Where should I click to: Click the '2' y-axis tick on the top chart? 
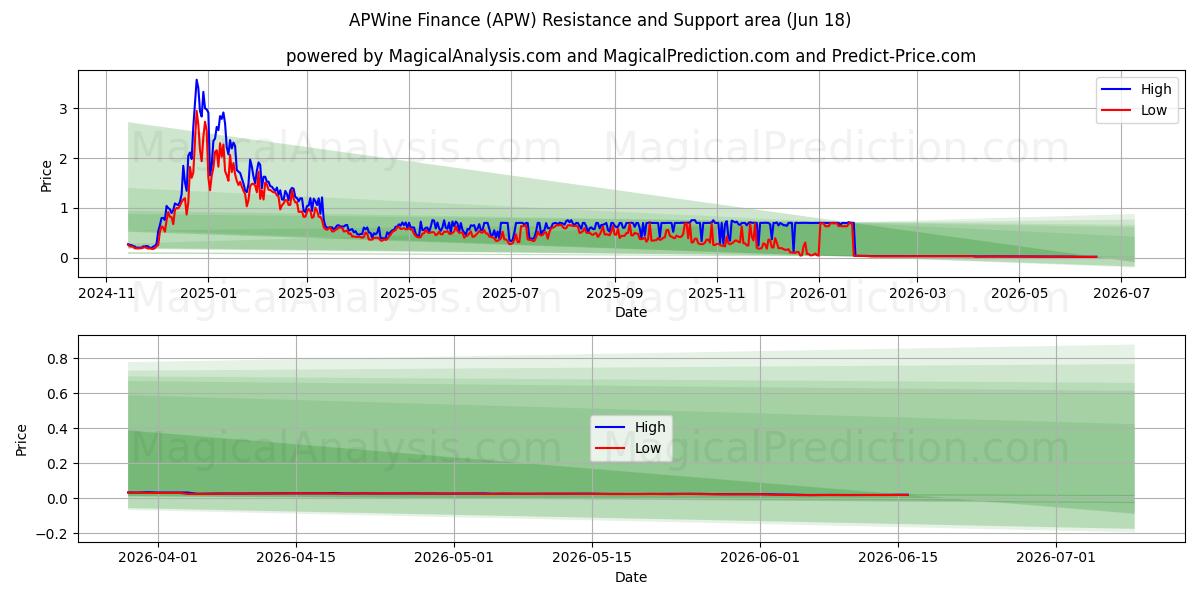click(x=63, y=158)
